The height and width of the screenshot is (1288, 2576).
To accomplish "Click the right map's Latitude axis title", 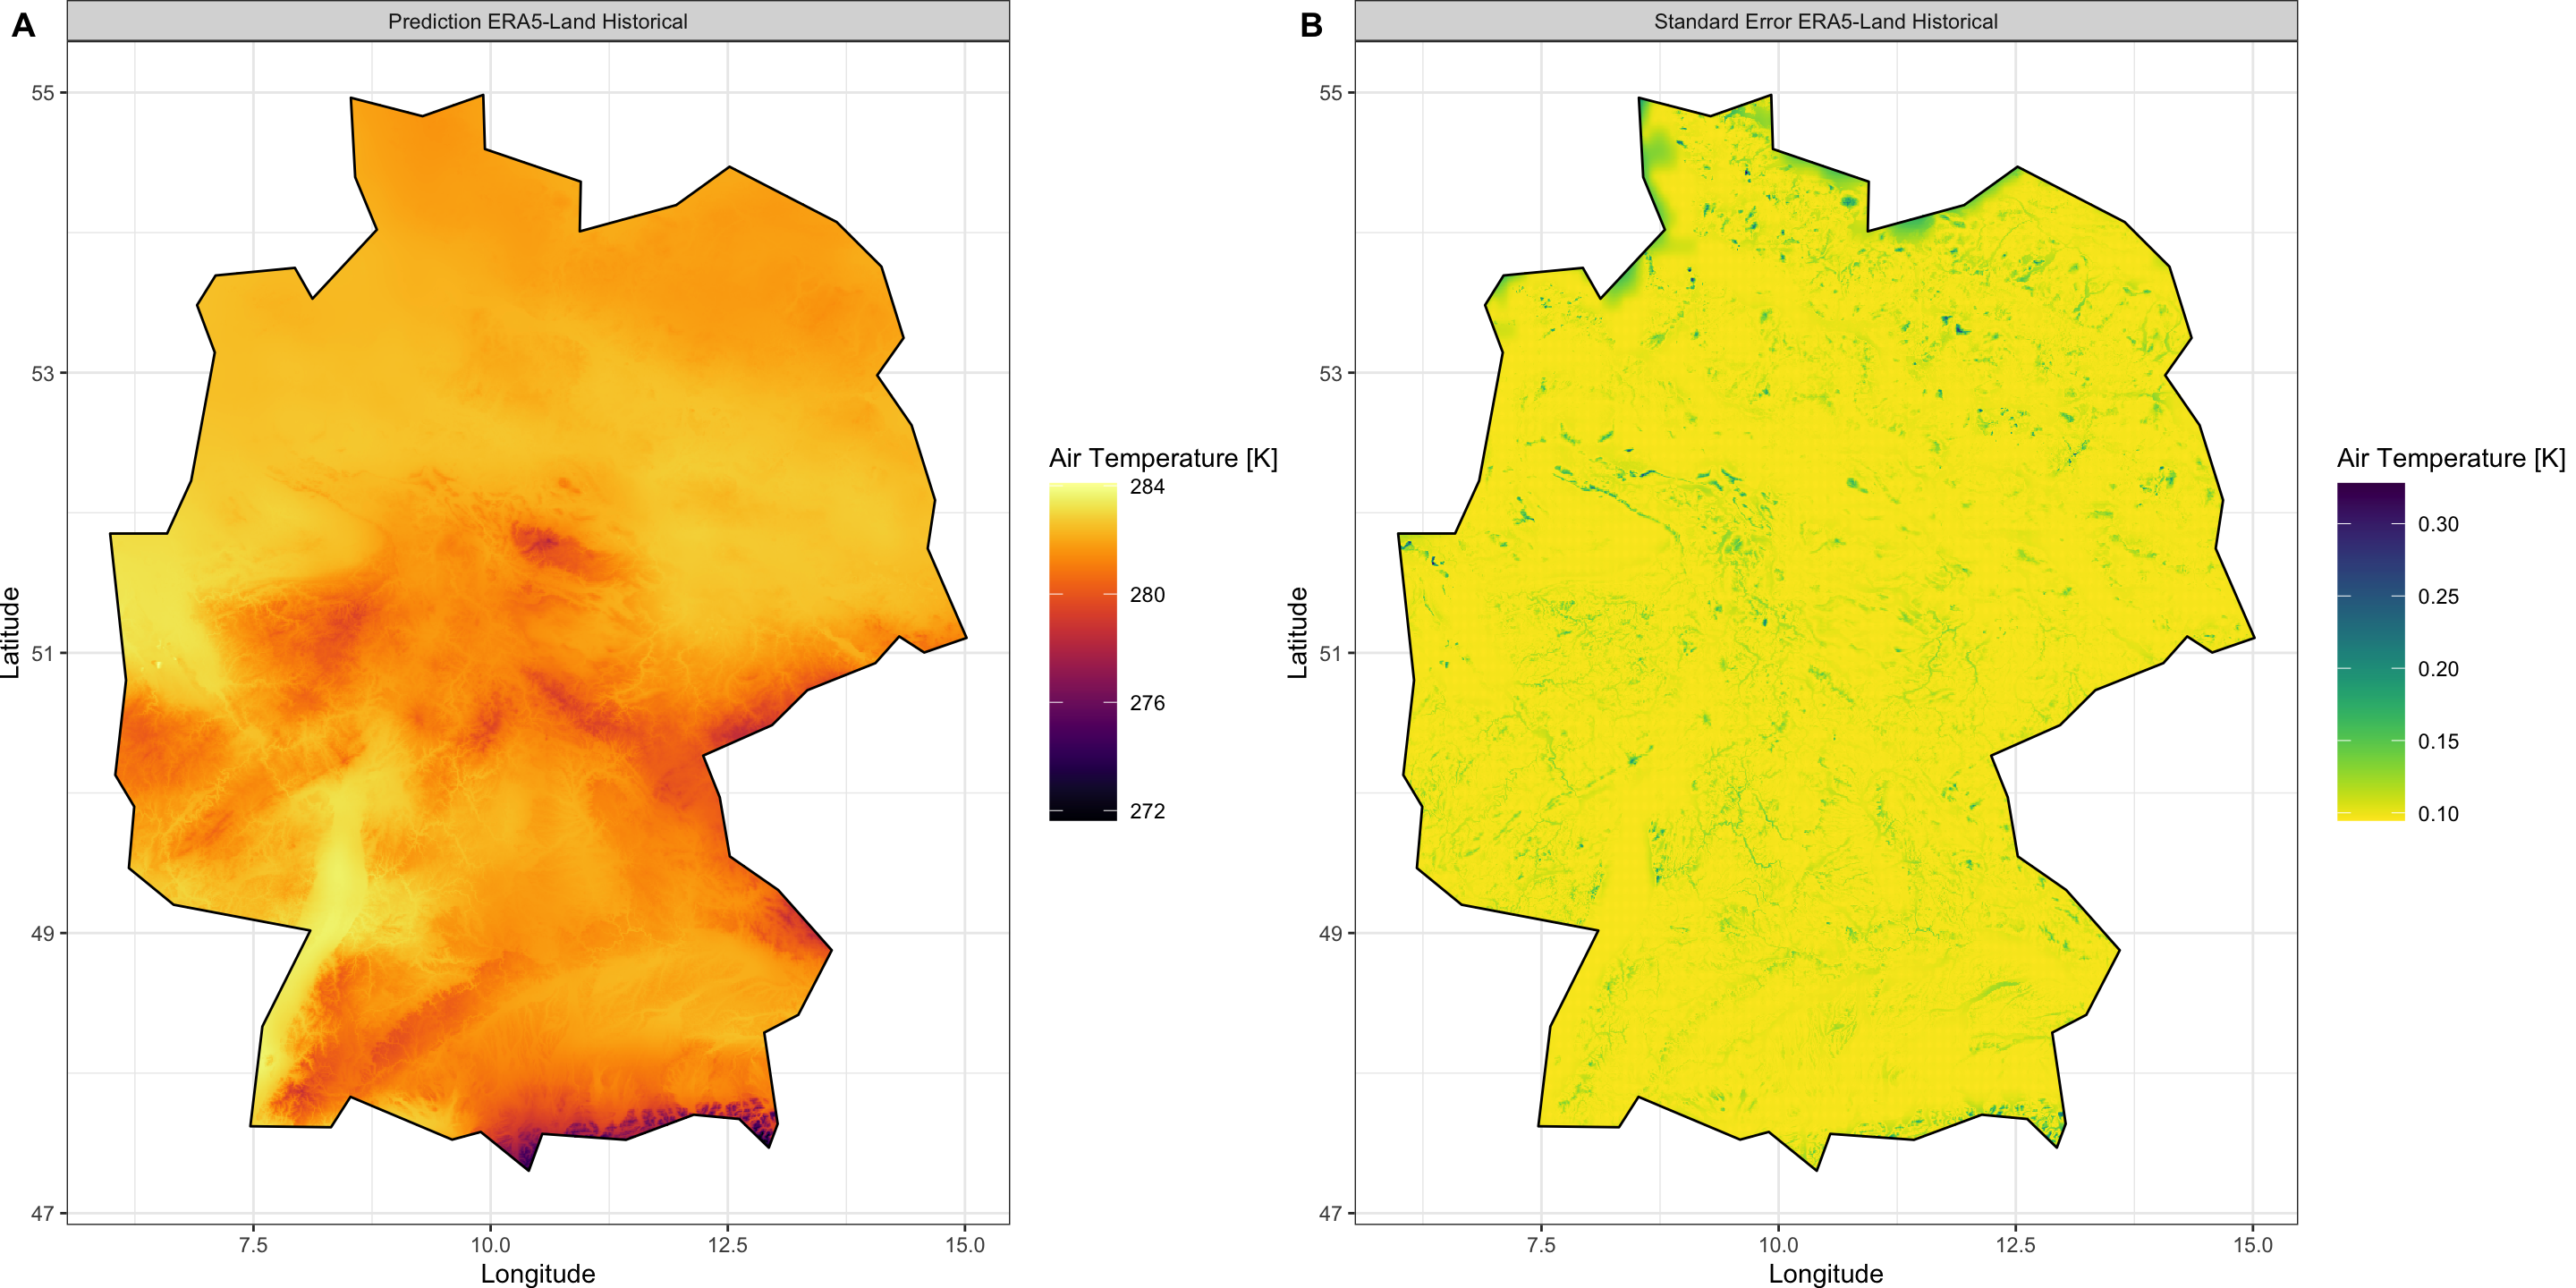I will [x=1297, y=633].
